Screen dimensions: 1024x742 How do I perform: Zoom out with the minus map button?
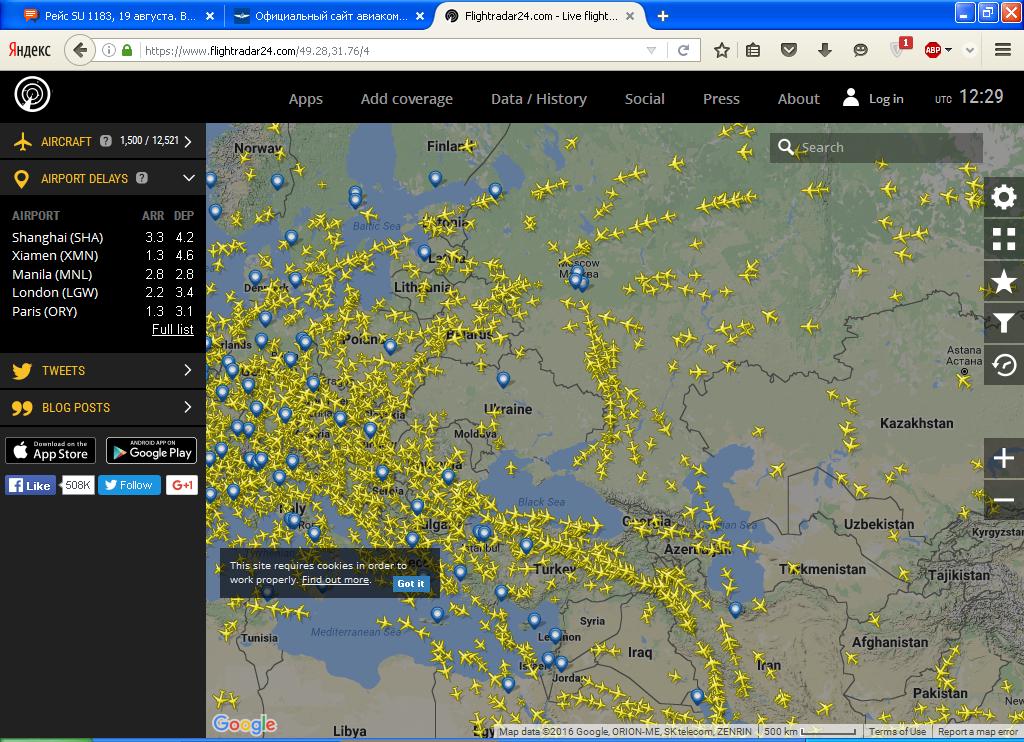point(1004,500)
